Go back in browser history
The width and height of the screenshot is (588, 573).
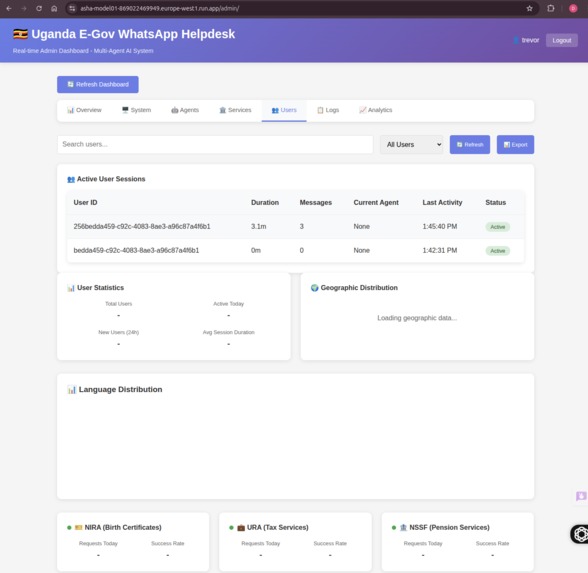(x=9, y=8)
